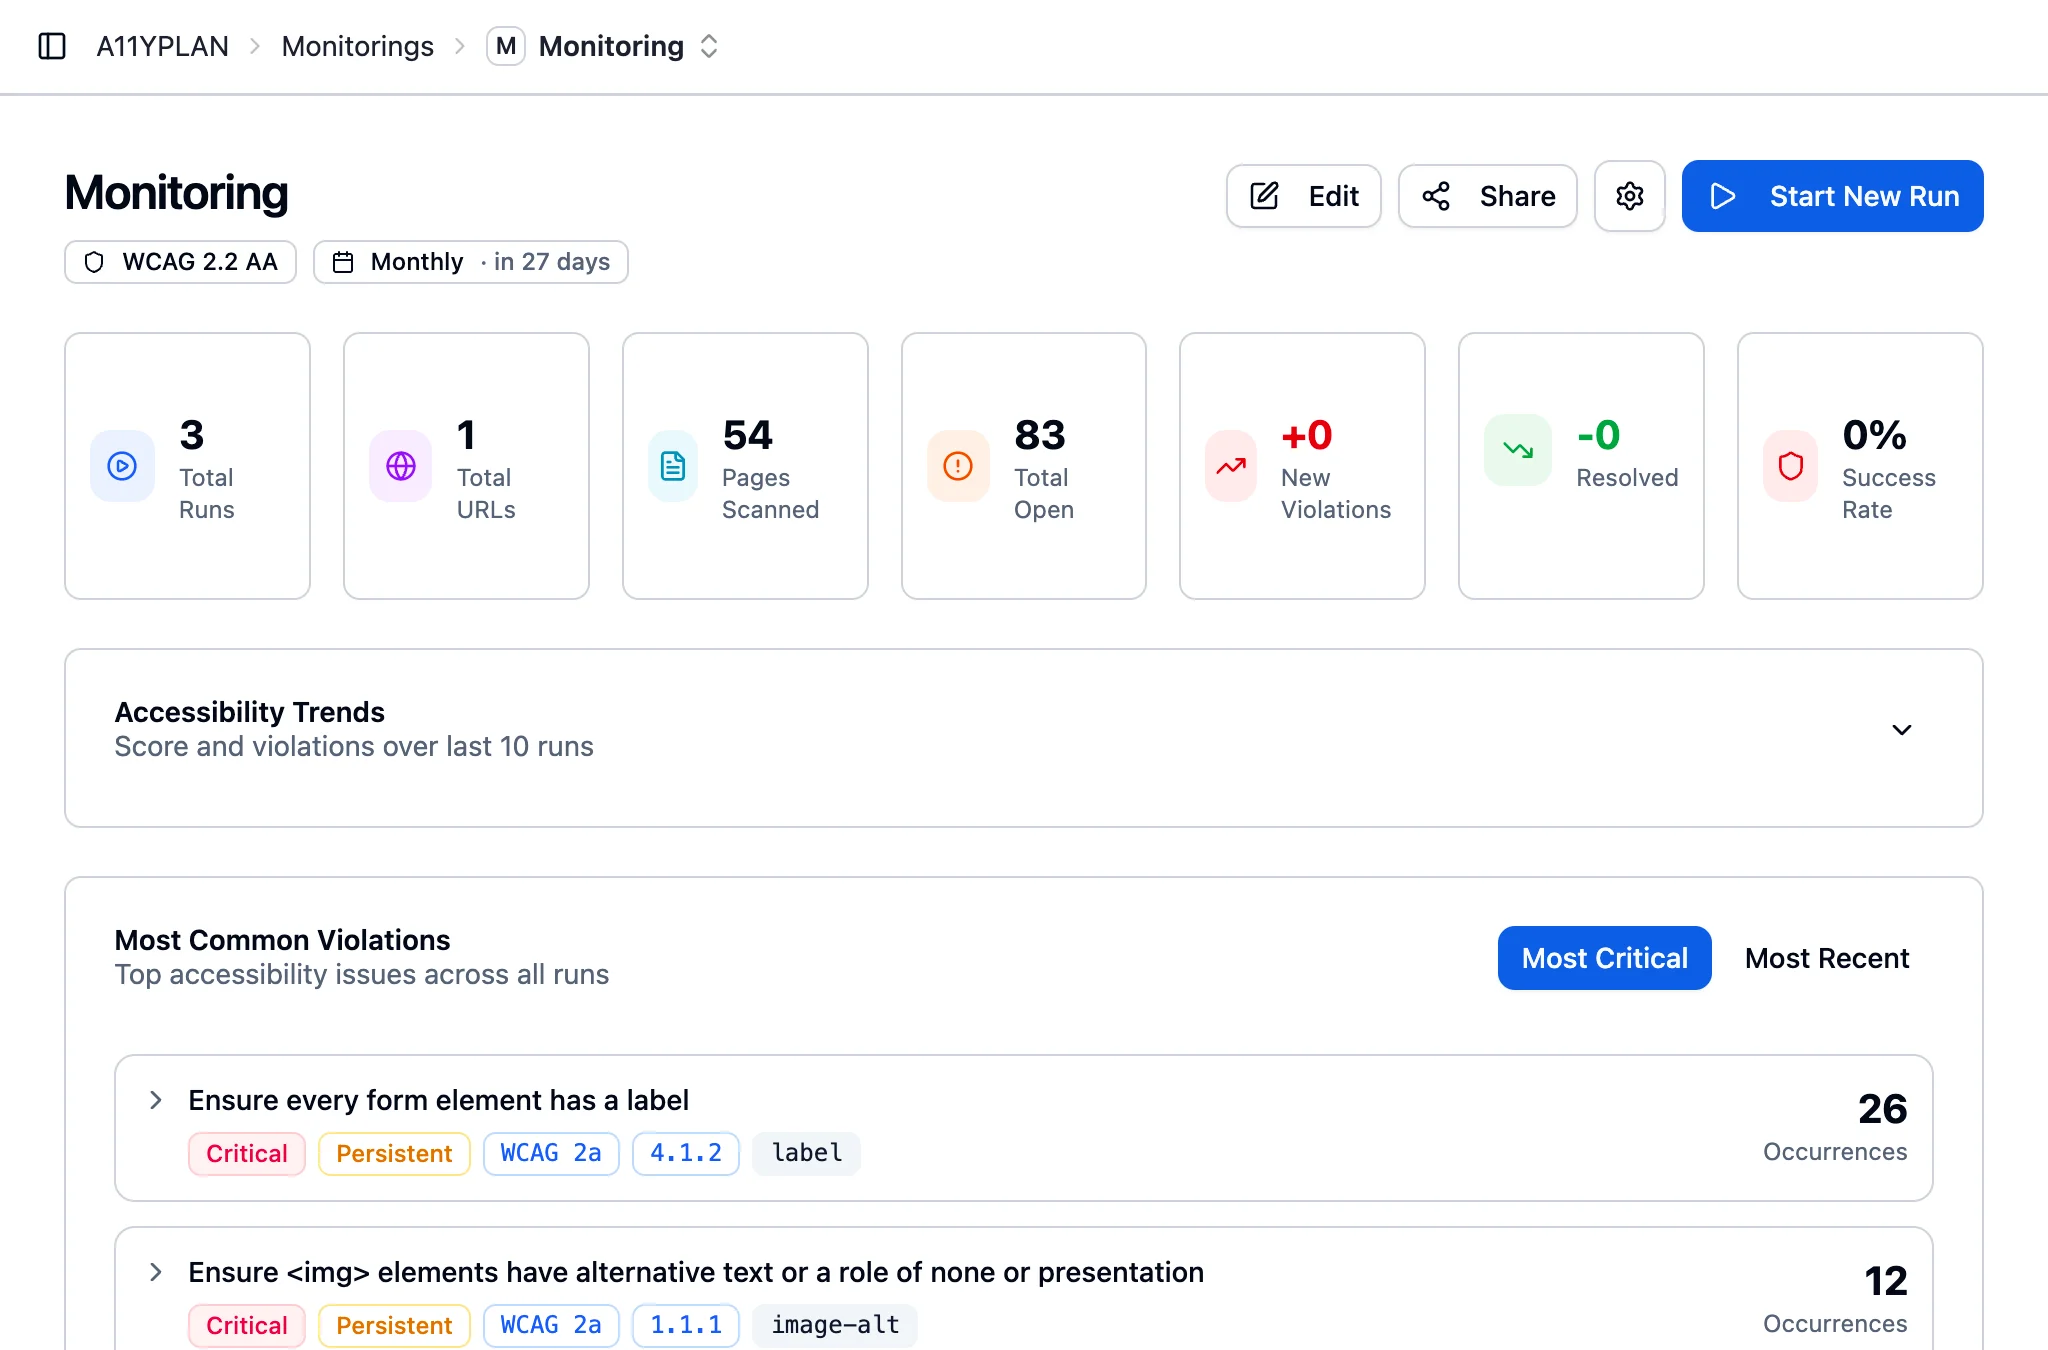Expand the Accessibility Trends section
This screenshot has width=2048, height=1350.
[x=1901, y=730]
